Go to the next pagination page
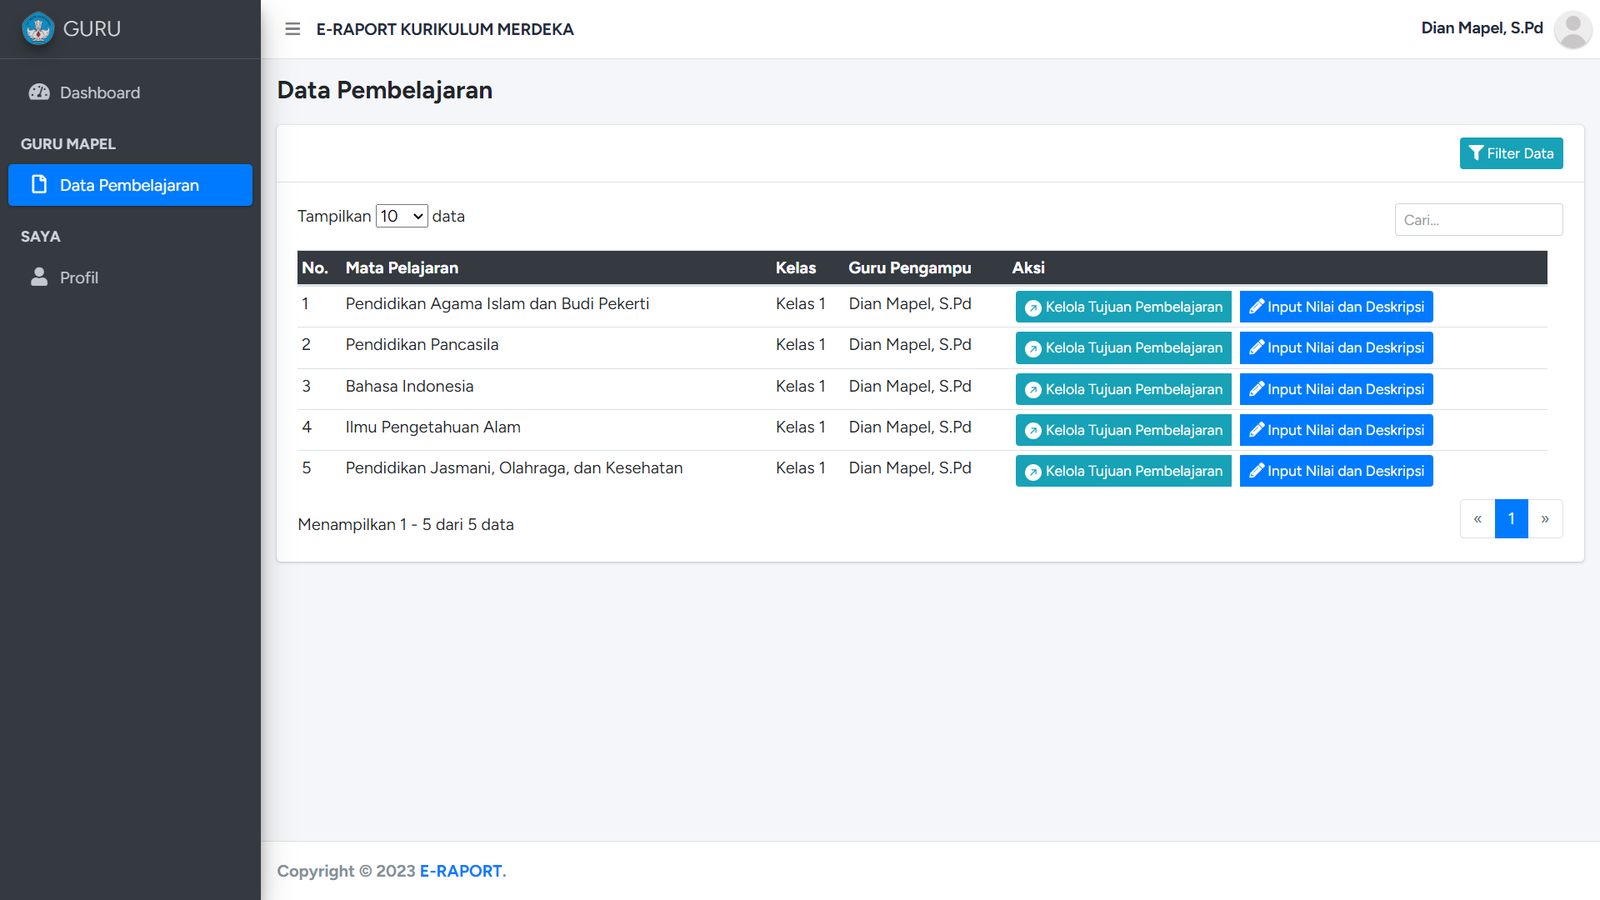The height and width of the screenshot is (900, 1600). coord(1545,519)
